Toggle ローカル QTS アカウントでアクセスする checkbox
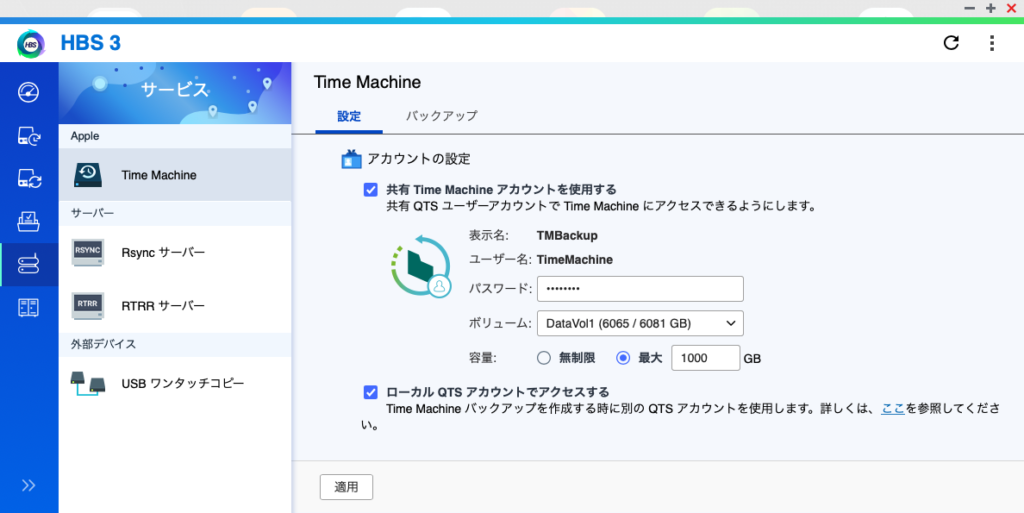1024x513 pixels. tap(370, 392)
